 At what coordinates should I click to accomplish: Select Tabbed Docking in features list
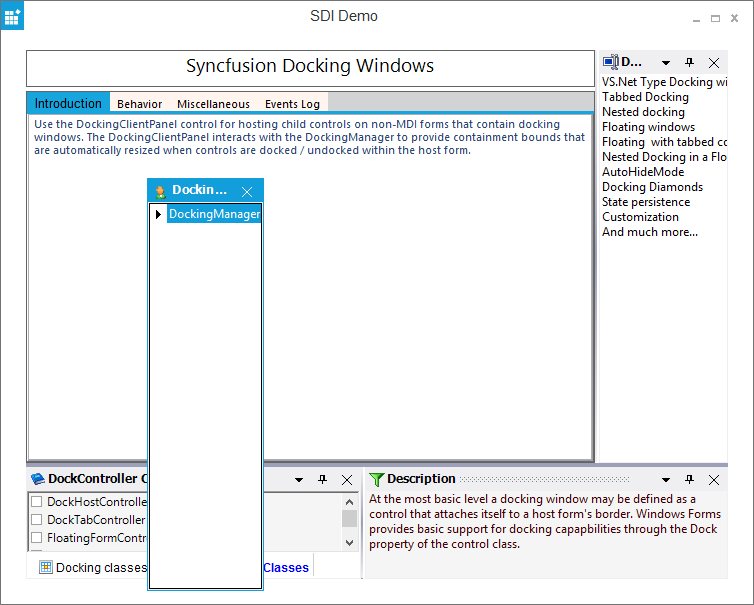tap(645, 97)
